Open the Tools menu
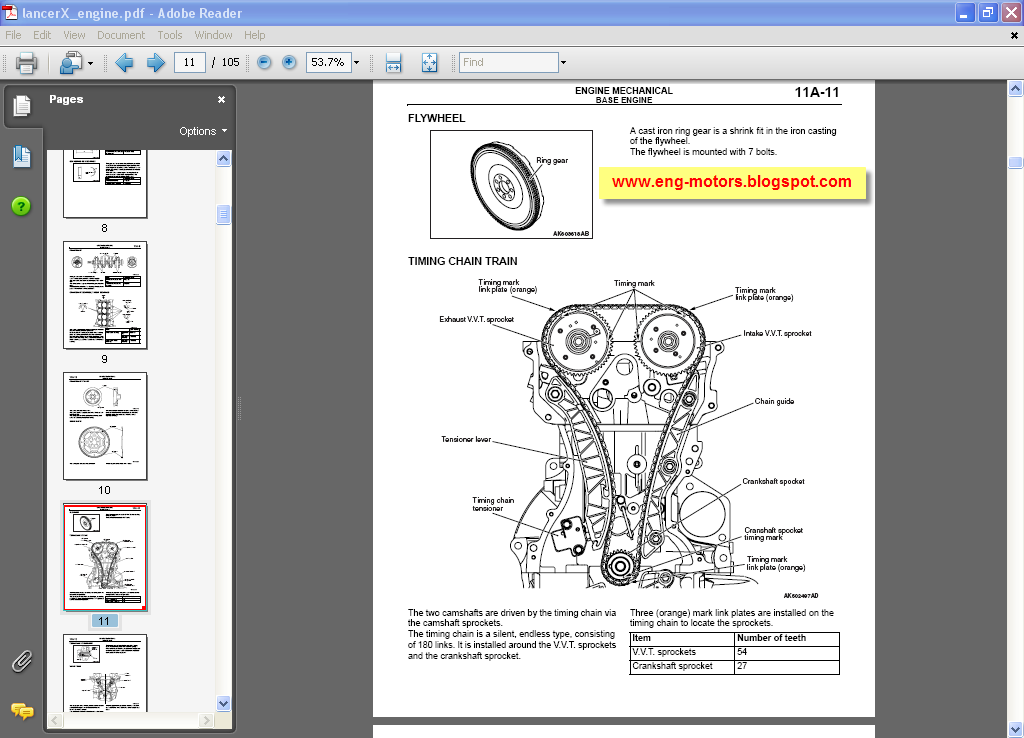 (169, 34)
